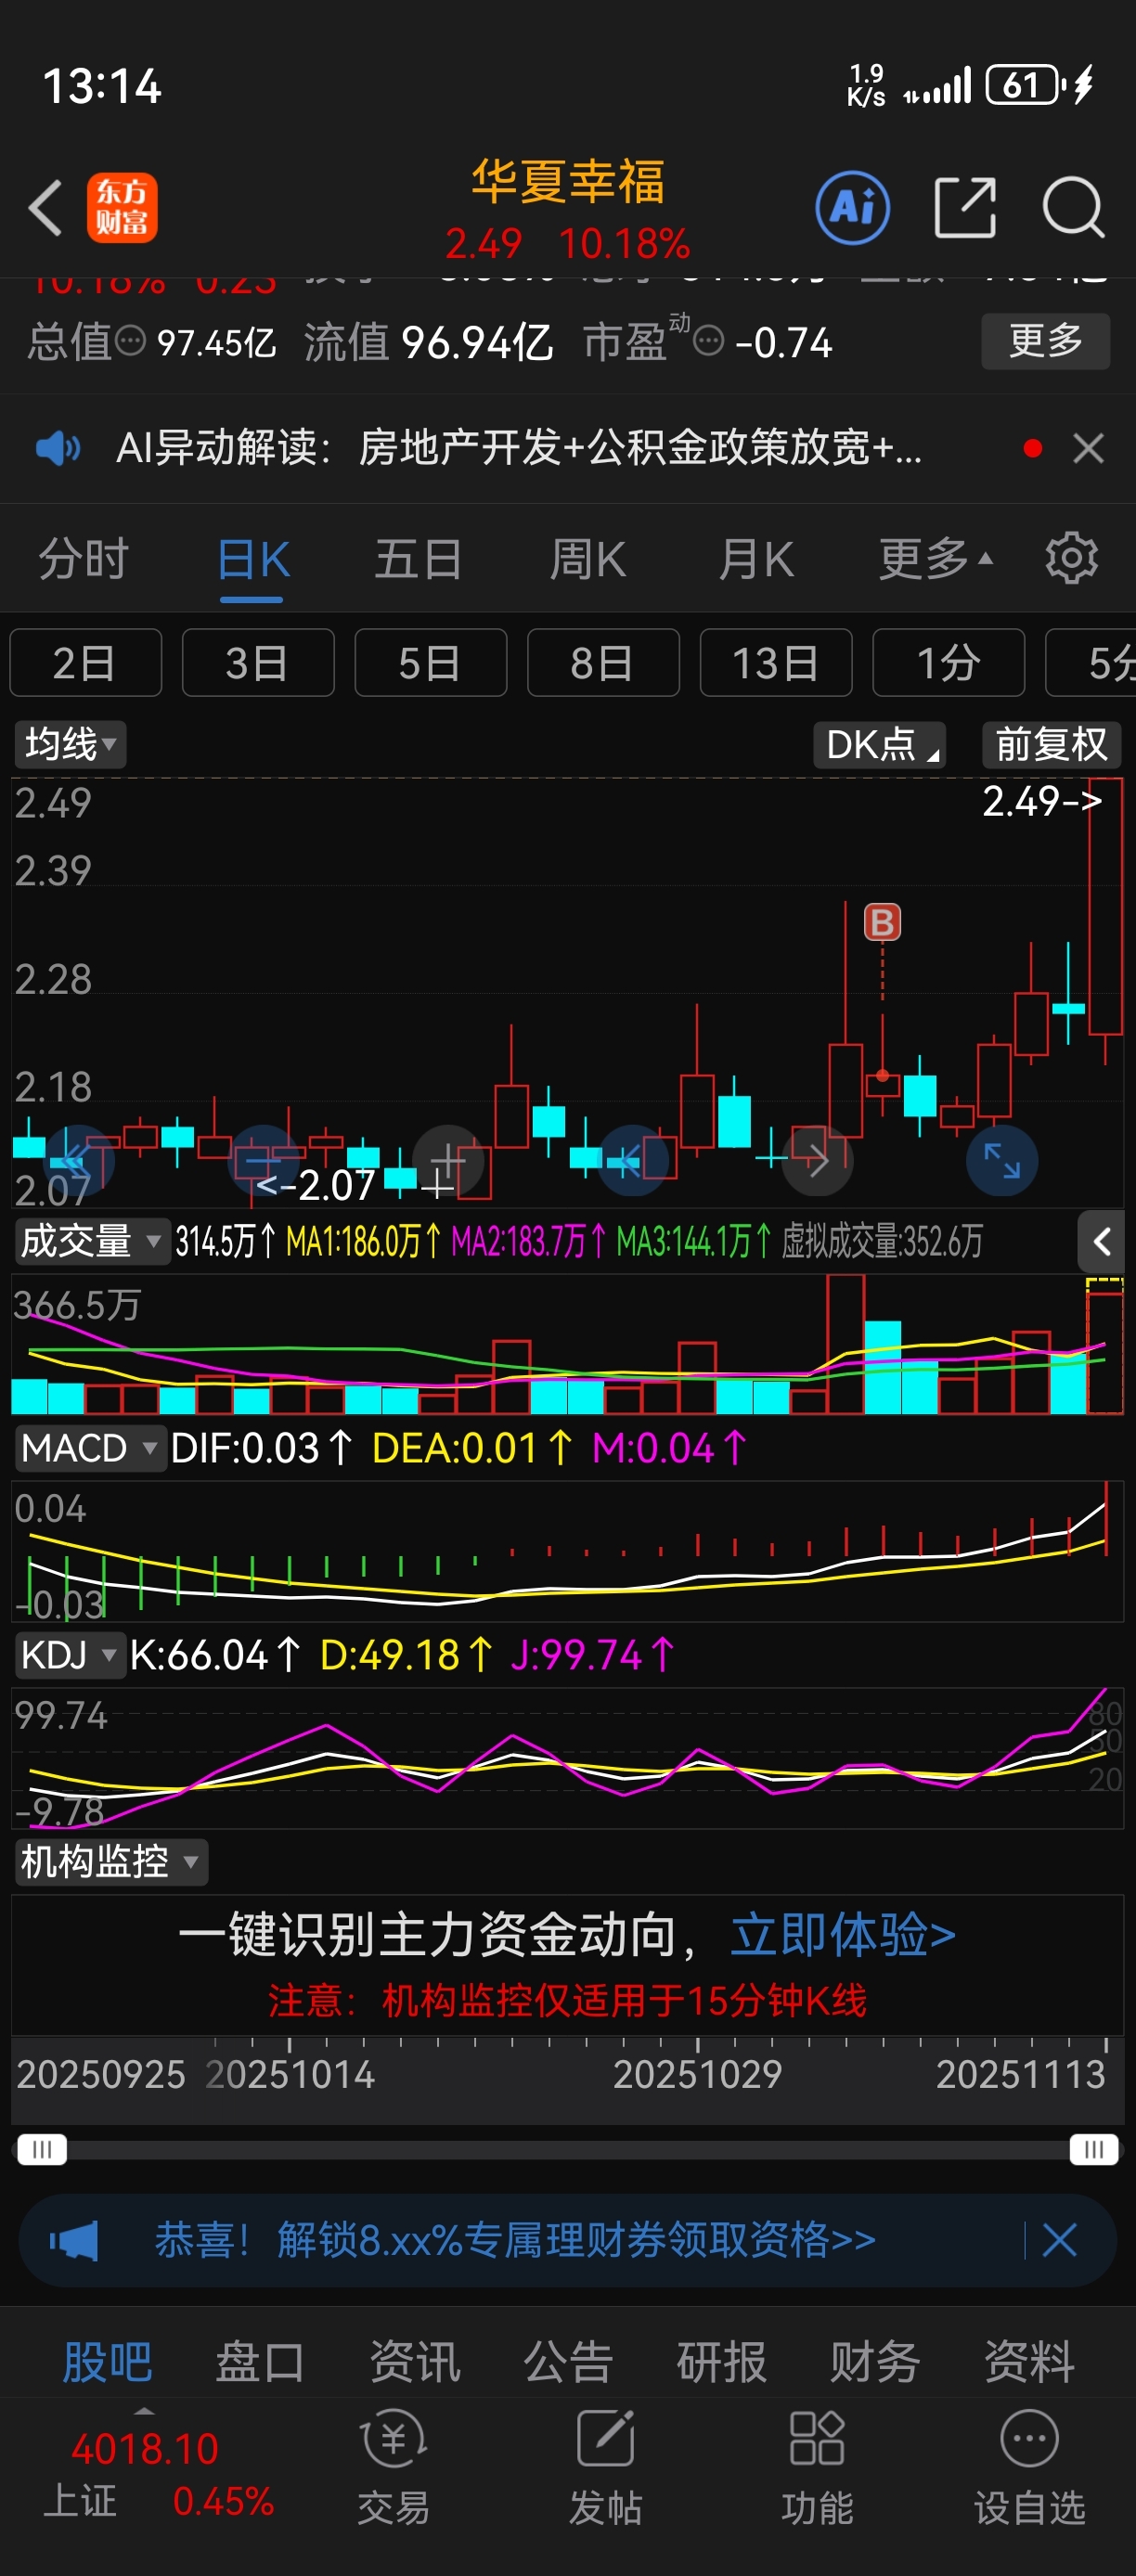Switch to 周K chart tab
The image size is (1136, 2576).
pyautogui.click(x=588, y=558)
